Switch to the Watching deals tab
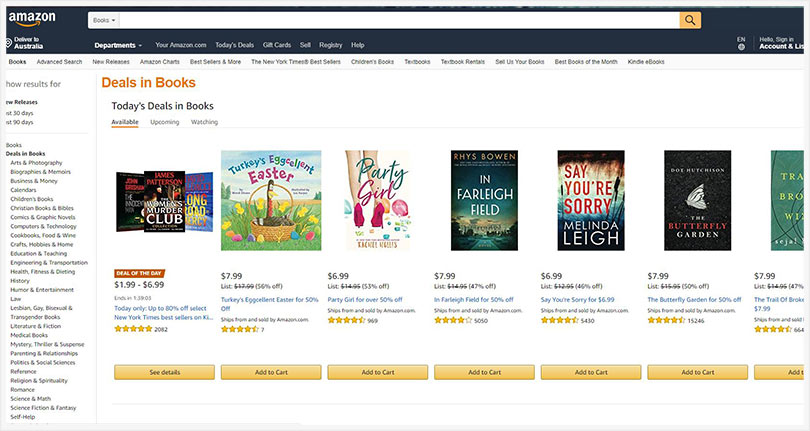 205,122
